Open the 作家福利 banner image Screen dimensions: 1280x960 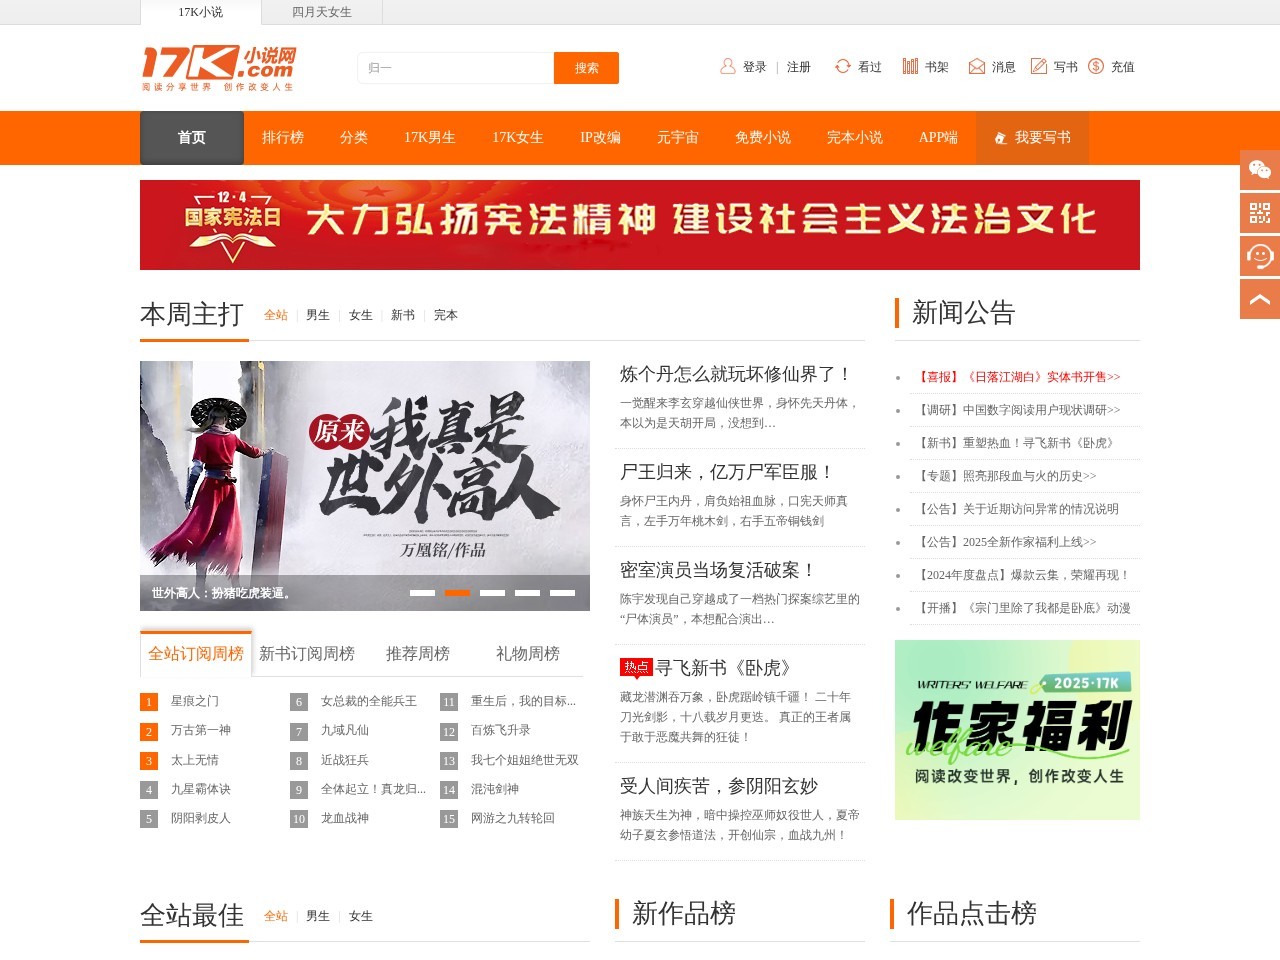pyautogui.click(x=1017, y=730)
